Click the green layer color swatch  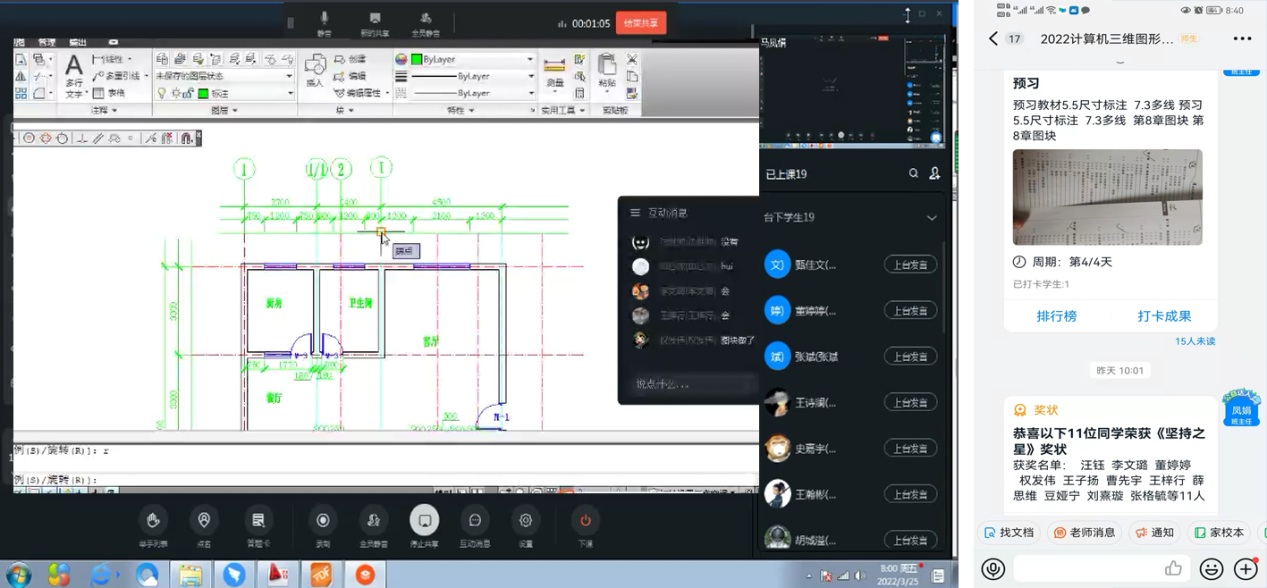click(204, 93)
